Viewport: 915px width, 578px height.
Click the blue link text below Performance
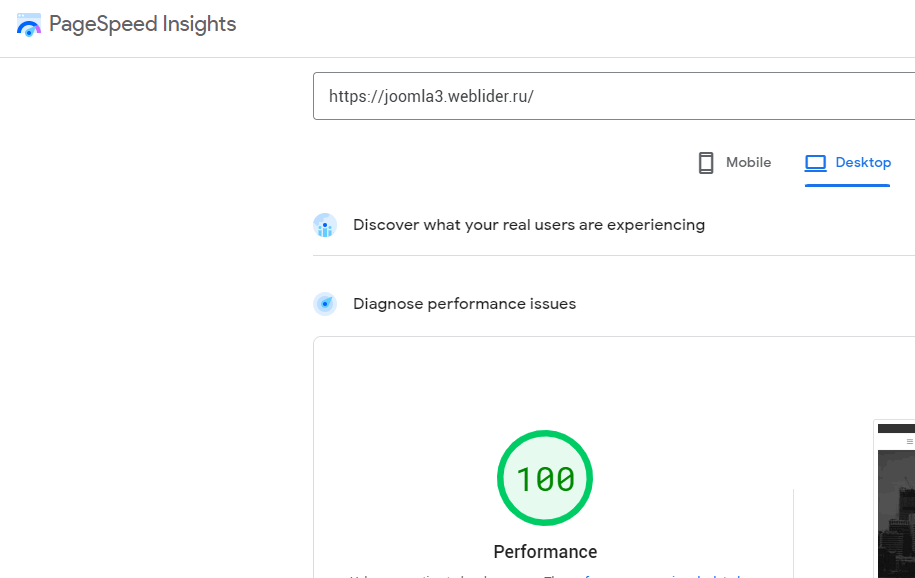click(660, 576)
